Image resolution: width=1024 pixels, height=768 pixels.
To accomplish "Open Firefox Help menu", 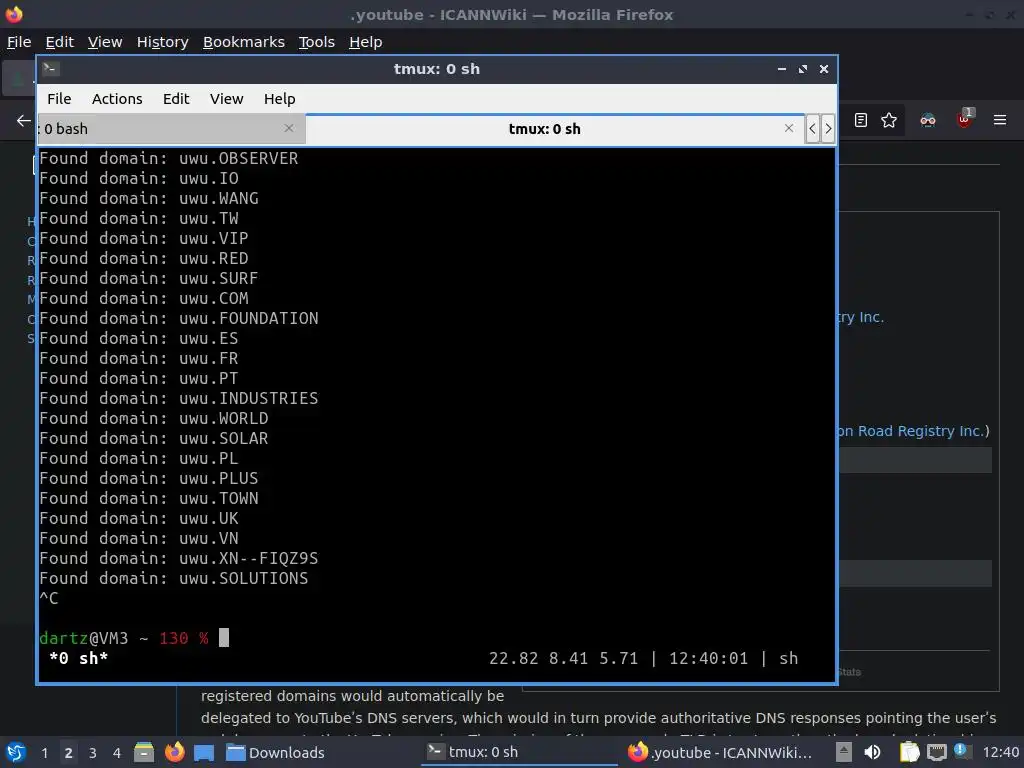I will [366, 42].
